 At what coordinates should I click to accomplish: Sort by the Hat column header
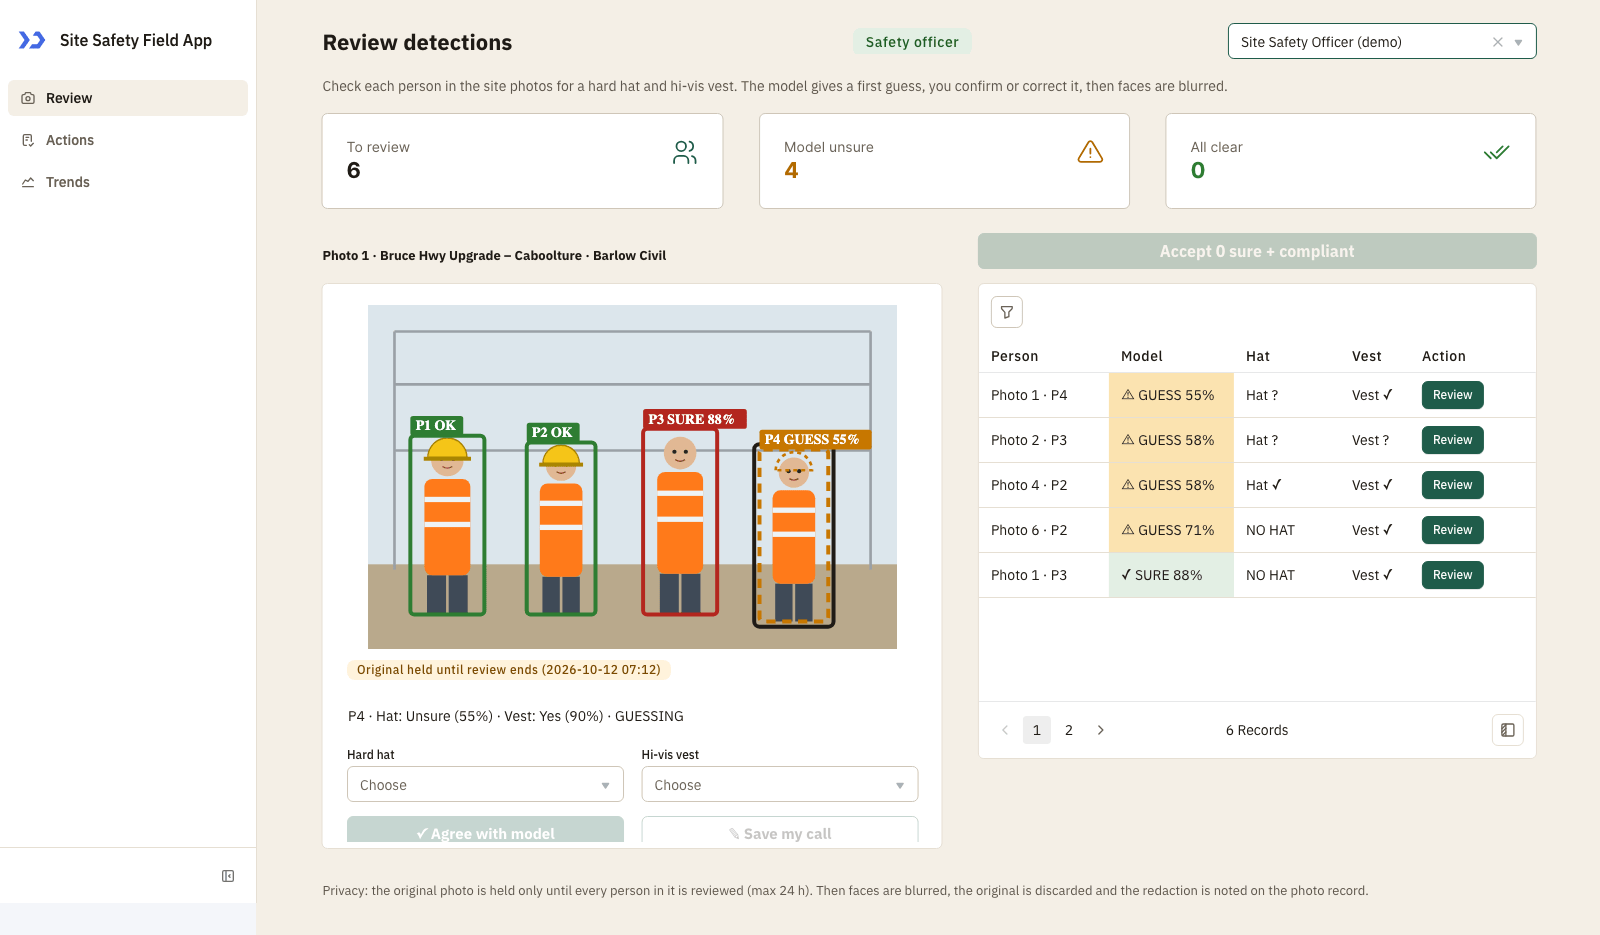pos(1258,356)
